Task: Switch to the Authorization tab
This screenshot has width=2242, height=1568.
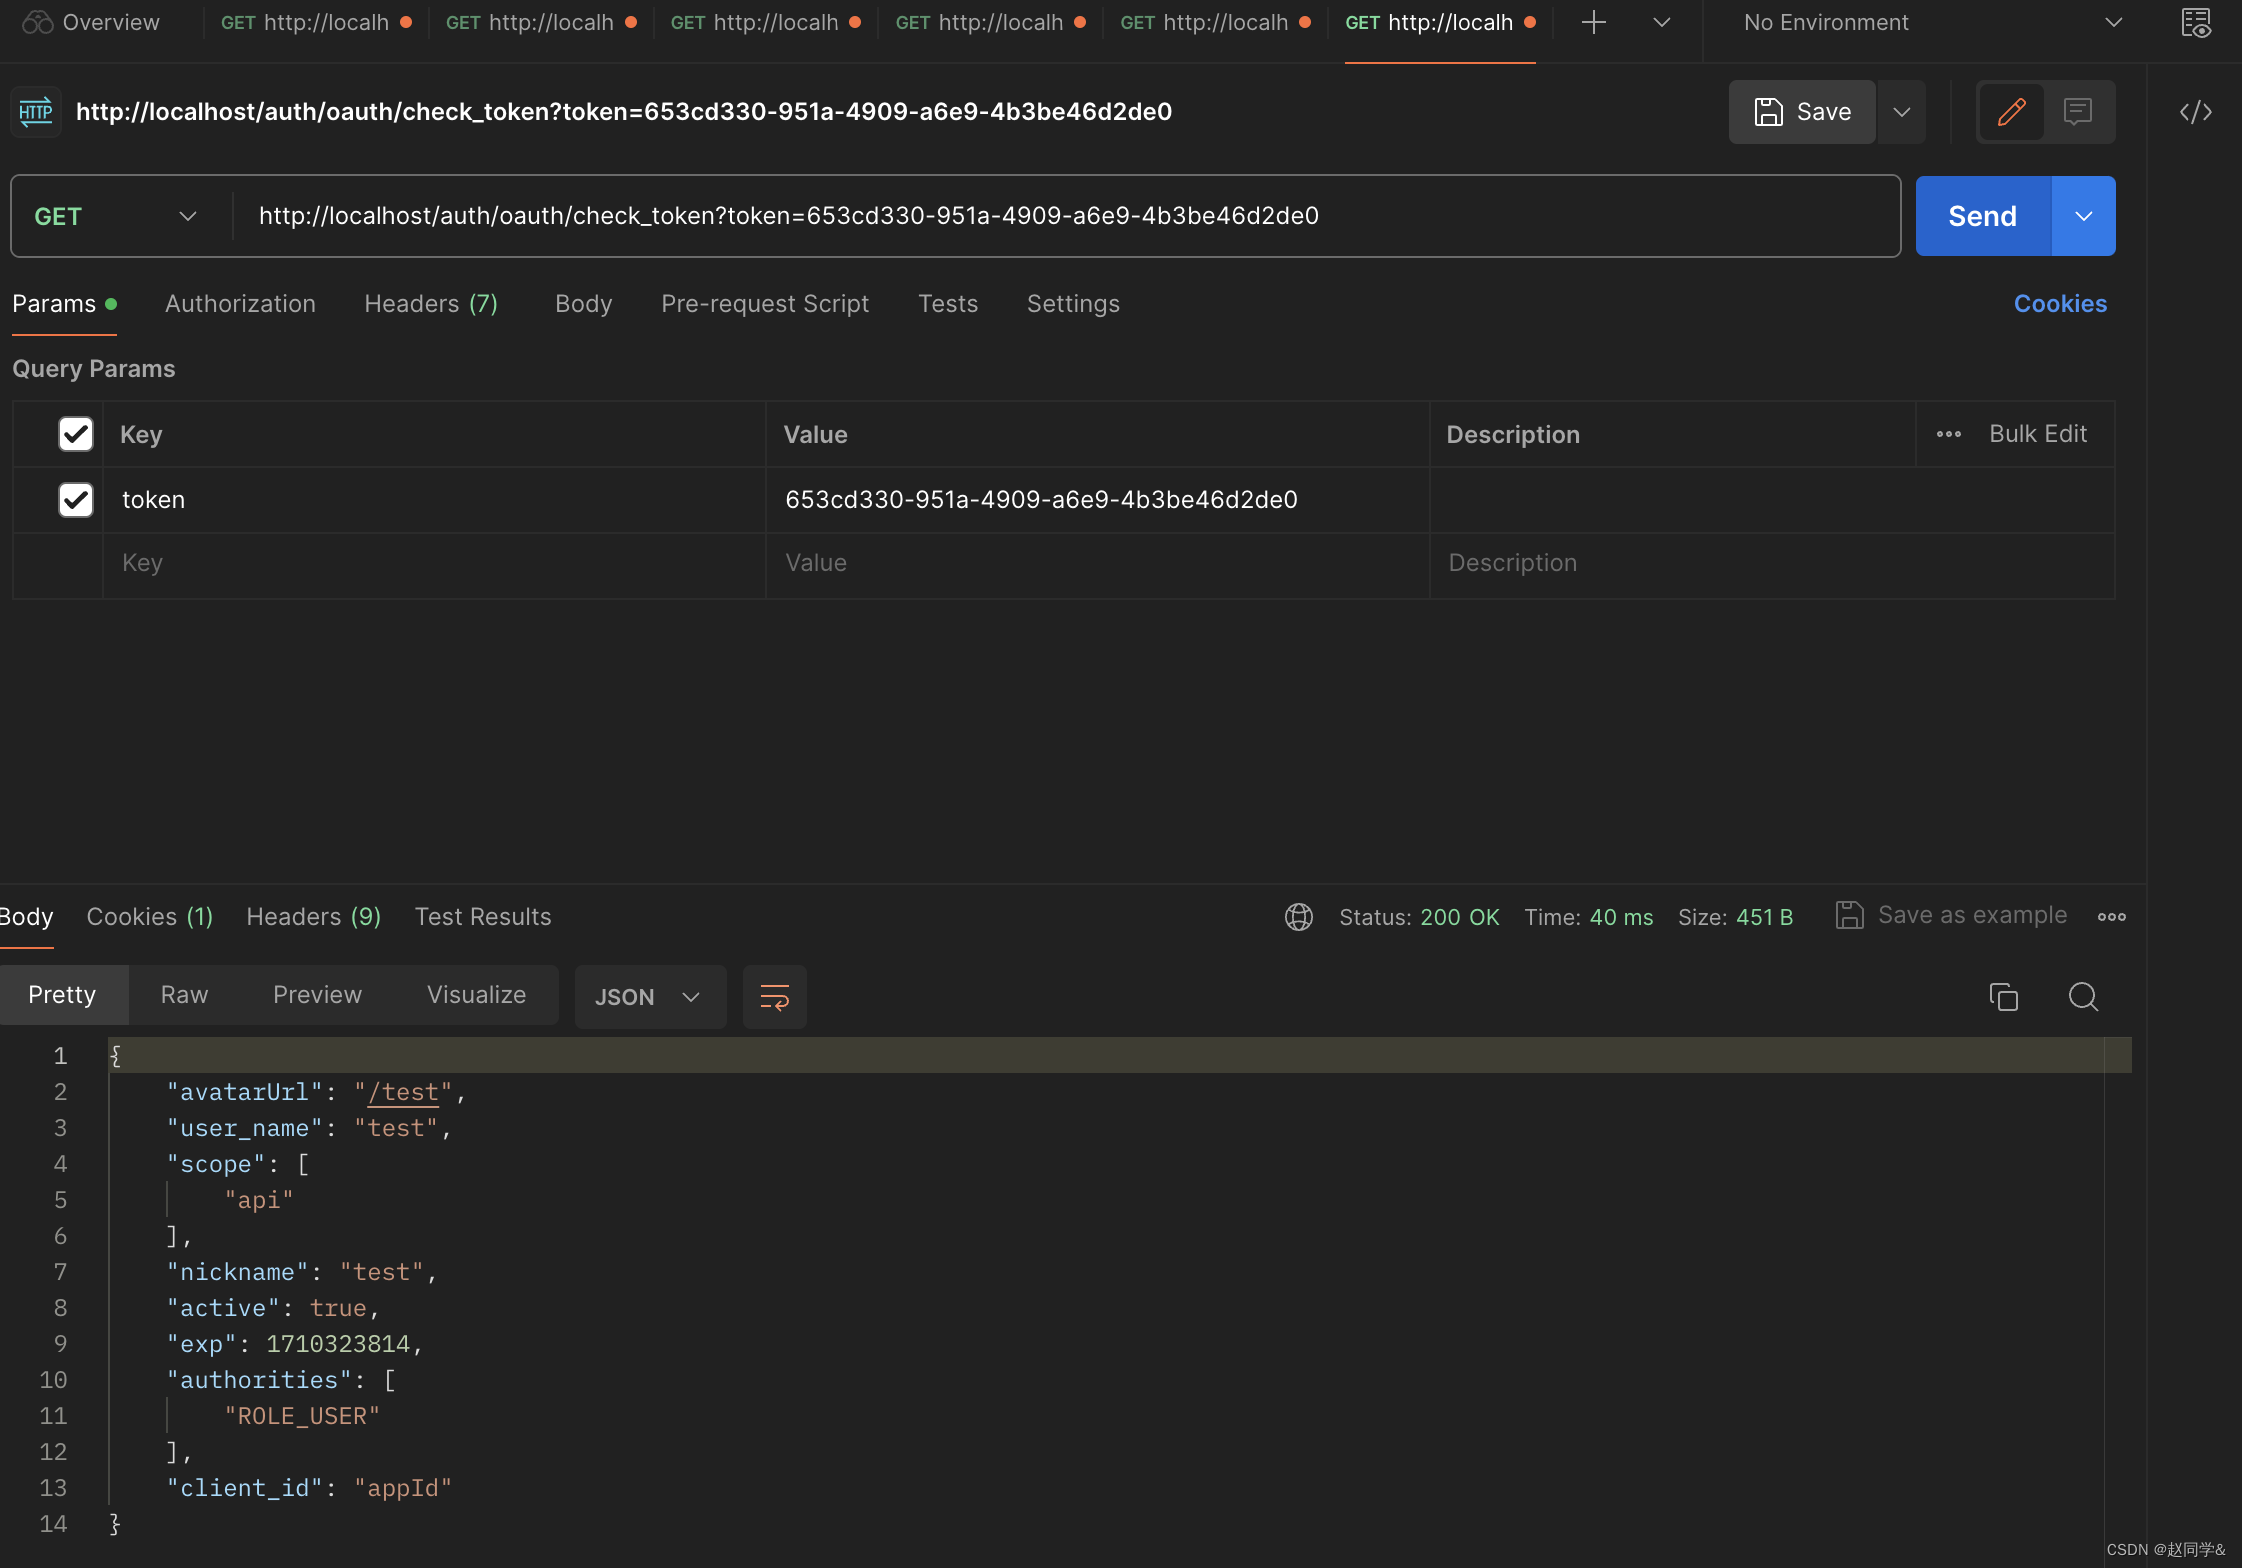Action: coord(240,303)
